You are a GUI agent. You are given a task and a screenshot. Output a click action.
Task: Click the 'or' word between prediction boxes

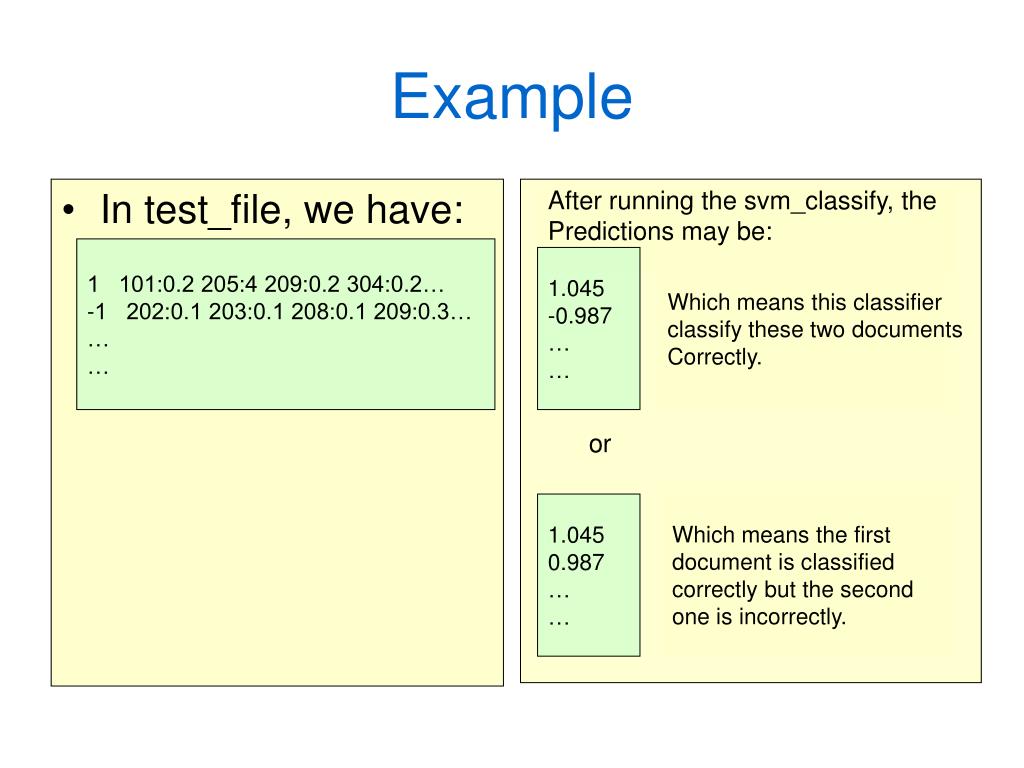pyautogui.click(x=600, y=445)
